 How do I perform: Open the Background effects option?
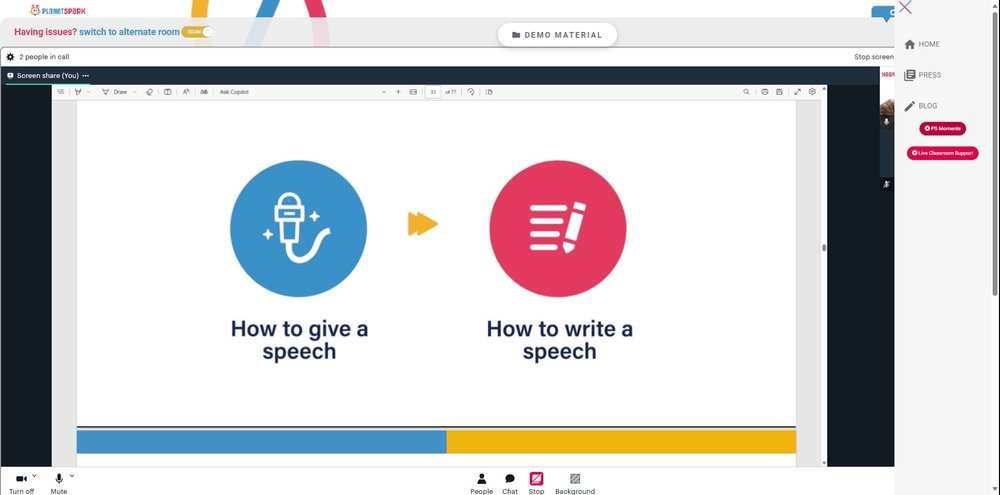(575, 484)
